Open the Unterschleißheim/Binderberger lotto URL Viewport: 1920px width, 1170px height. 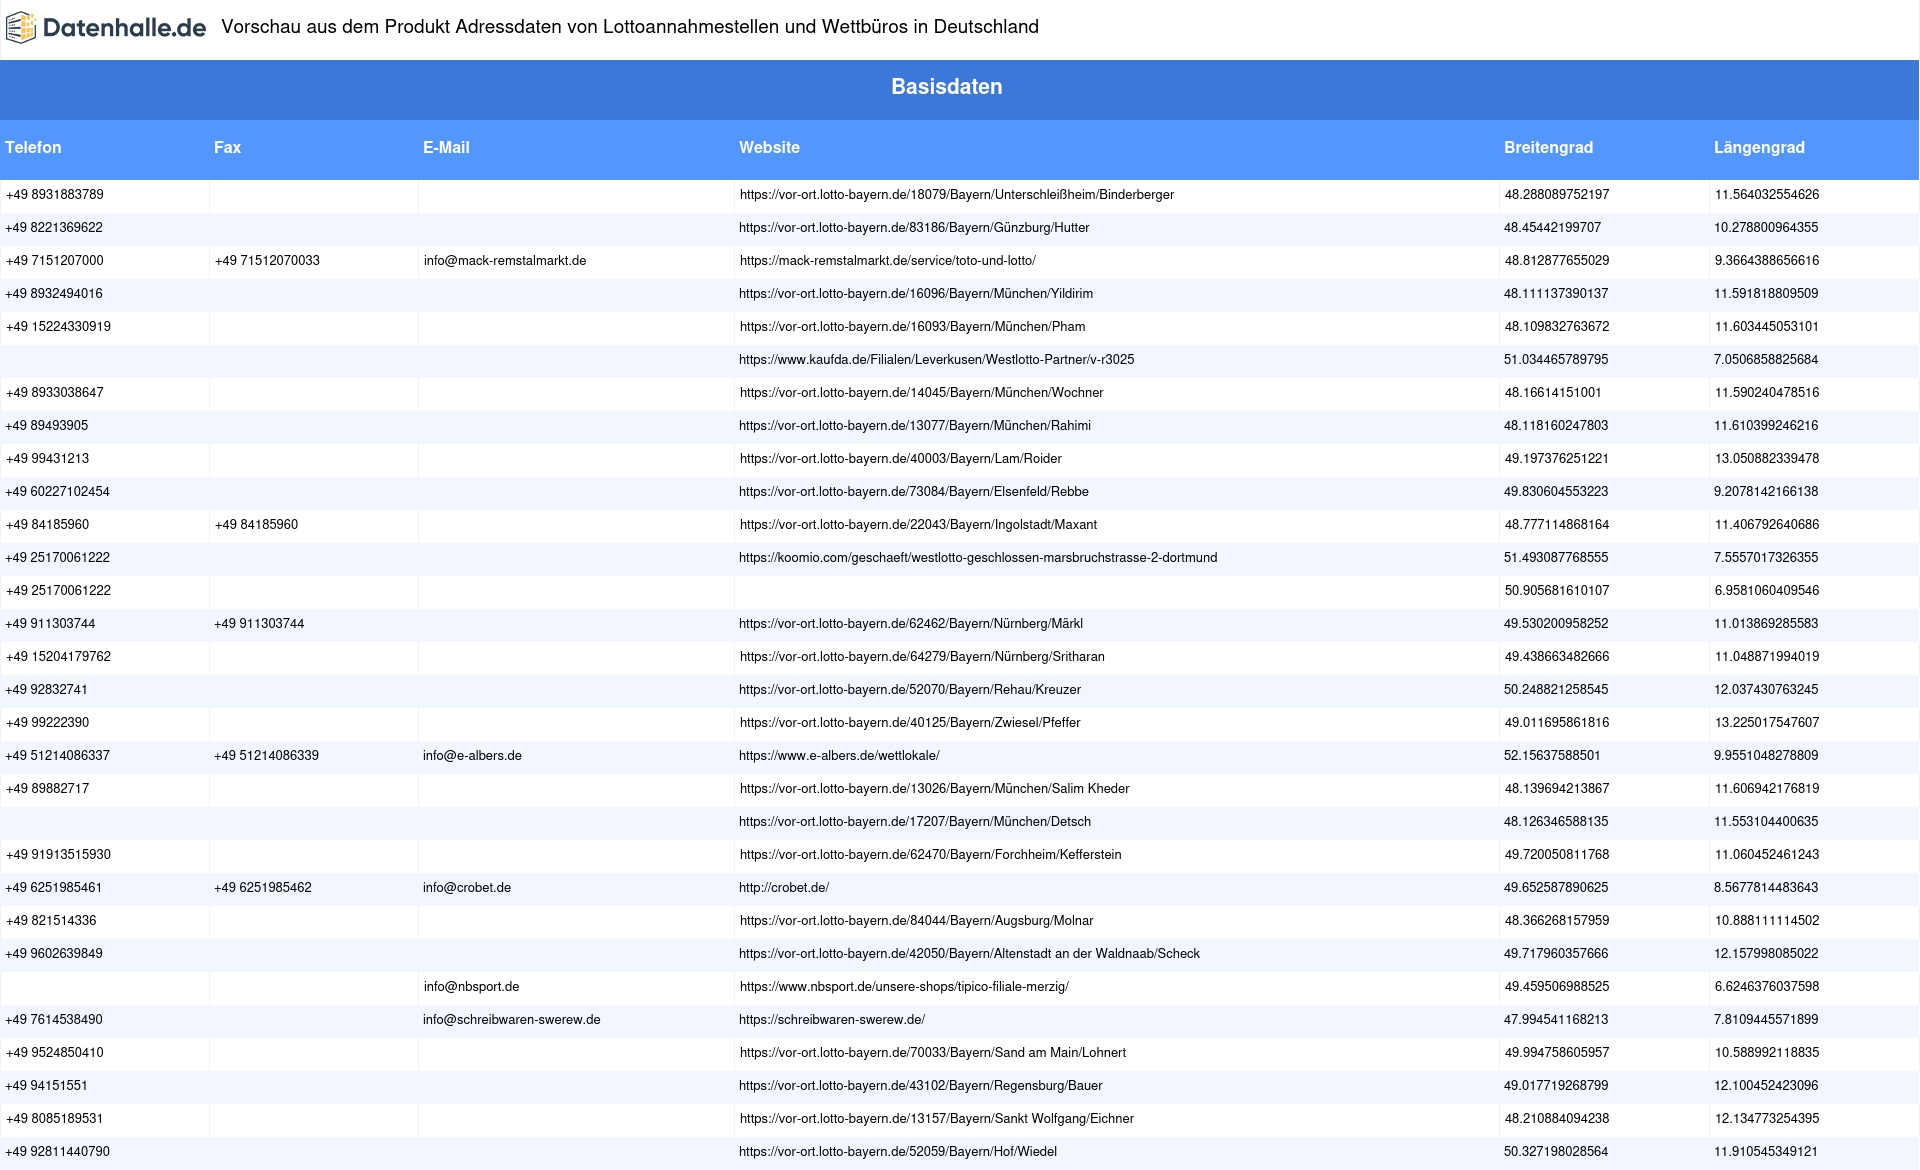(x=957, y=195)
